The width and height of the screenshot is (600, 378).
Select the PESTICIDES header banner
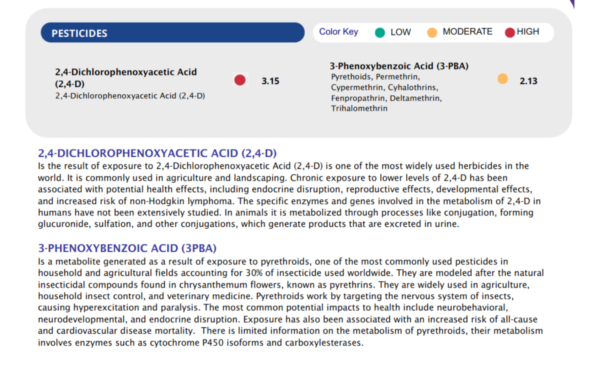click(x=173, y=33)
